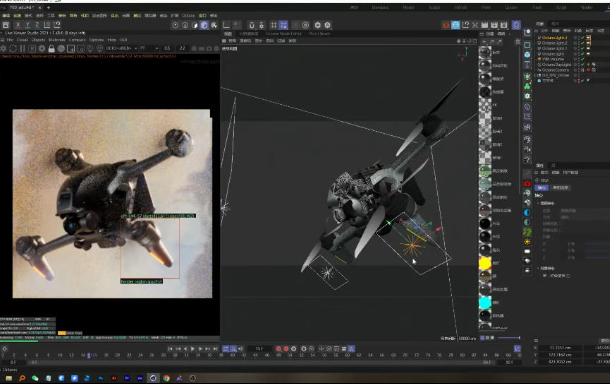Pause the Live Viewer render
Image resolution: width=610 pixels, height=384 pixels.
coord(23,49)
